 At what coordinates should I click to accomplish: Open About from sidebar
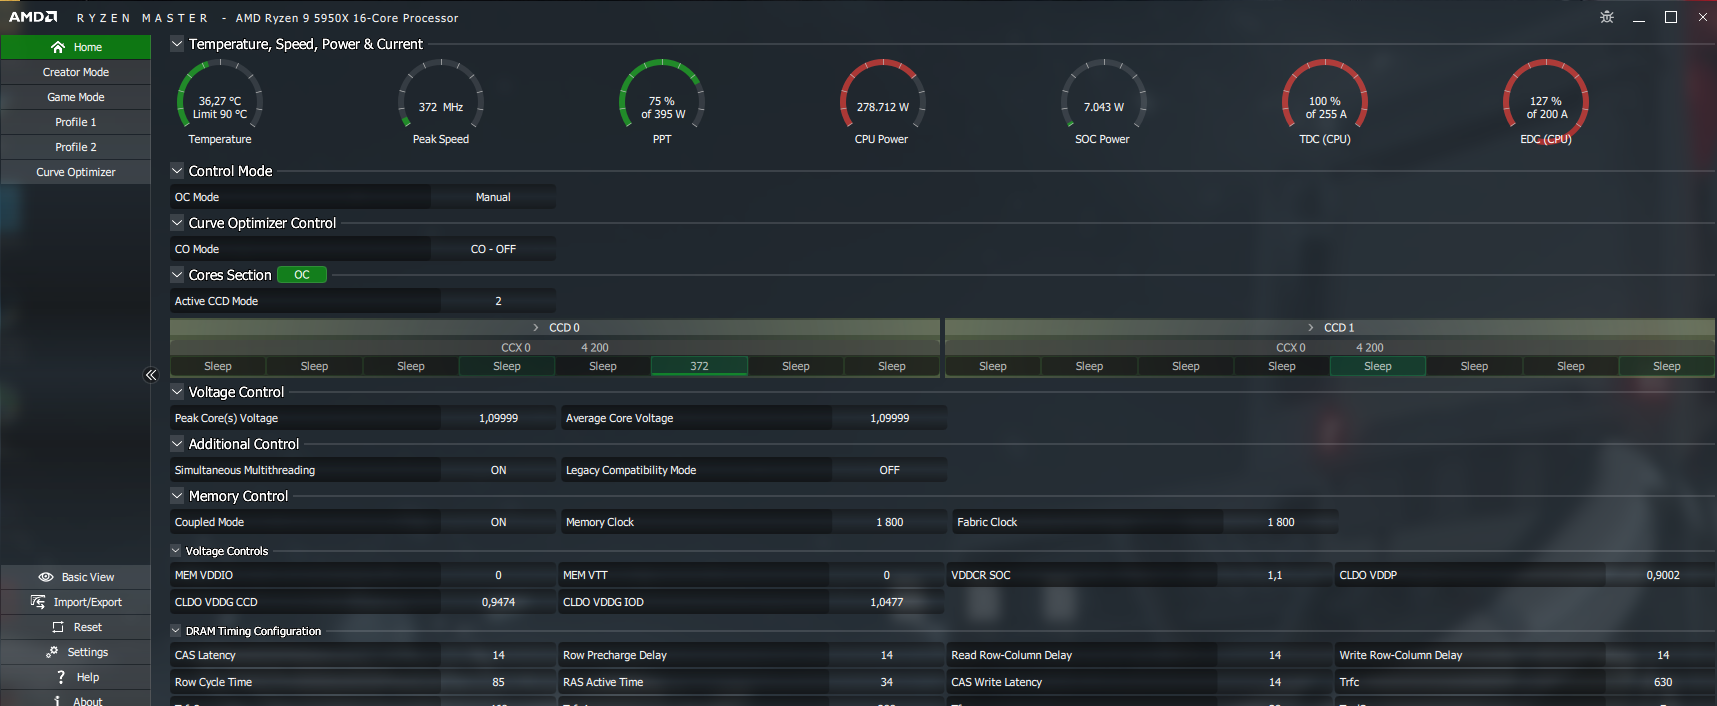point(76,699)
